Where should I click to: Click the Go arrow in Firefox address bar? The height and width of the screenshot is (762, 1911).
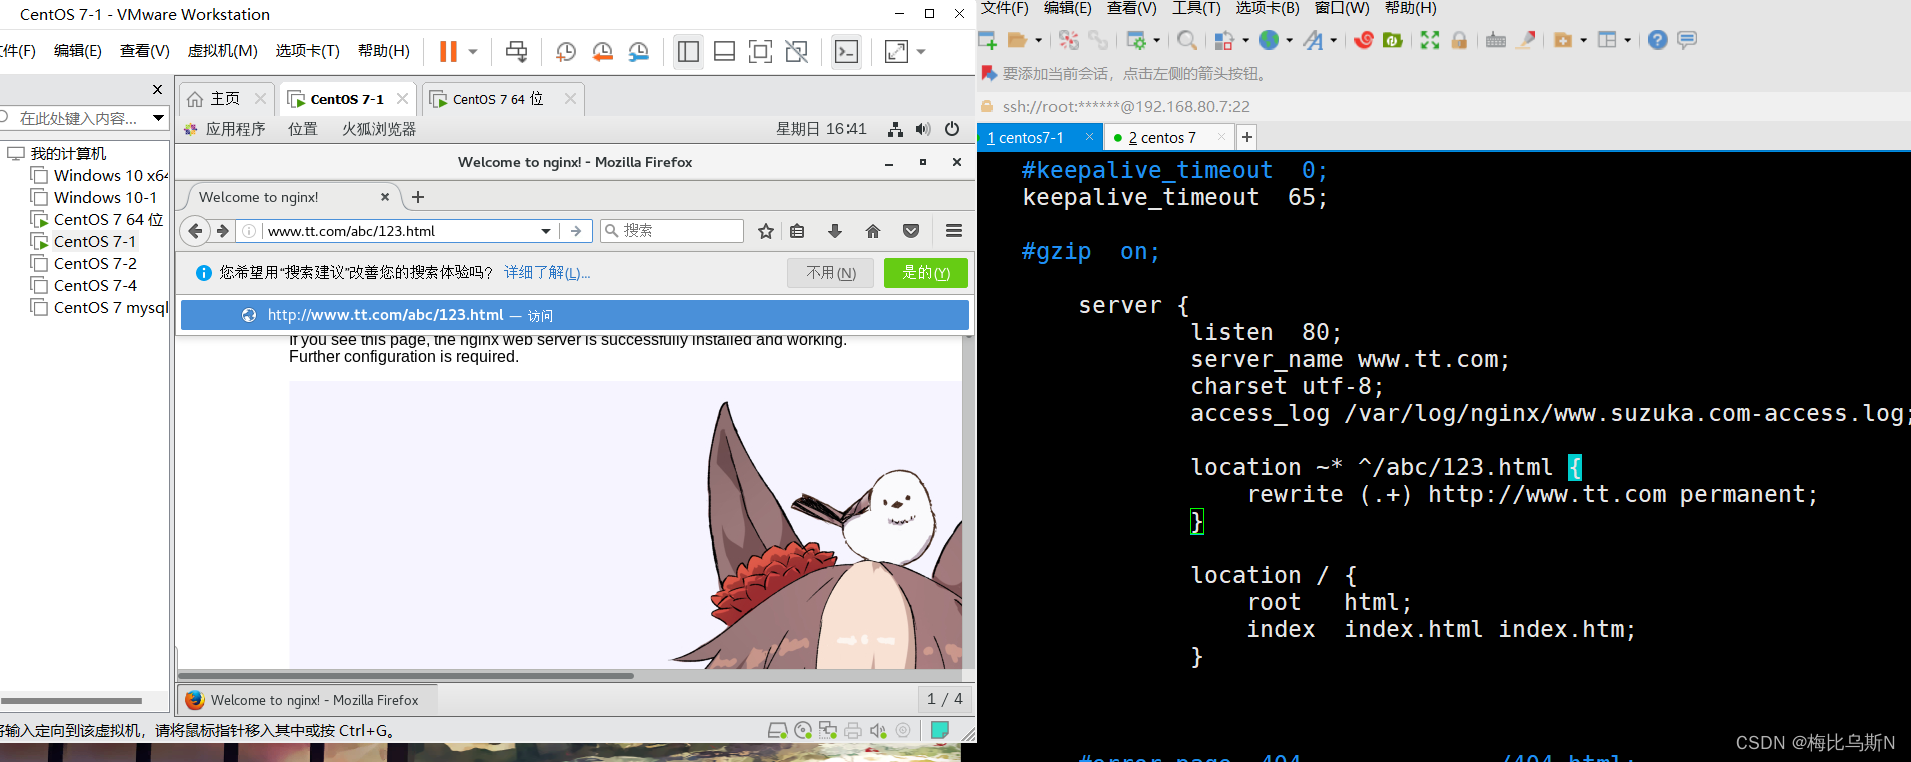pyautogui.click(x=576, y=231)
